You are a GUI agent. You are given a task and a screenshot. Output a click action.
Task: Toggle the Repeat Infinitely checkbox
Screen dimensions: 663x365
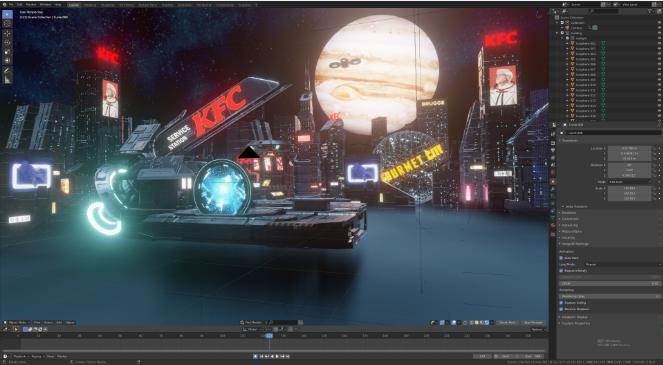[561, 271]
